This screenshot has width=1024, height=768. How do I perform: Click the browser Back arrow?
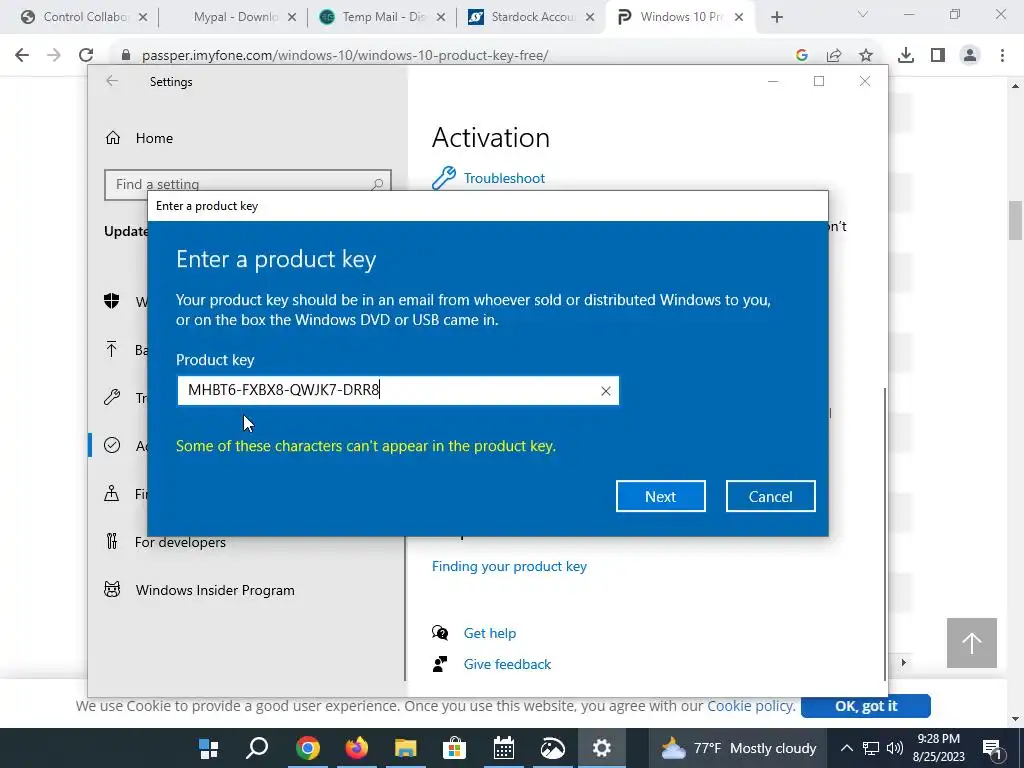pyautogui.click(x=22, y=56)
